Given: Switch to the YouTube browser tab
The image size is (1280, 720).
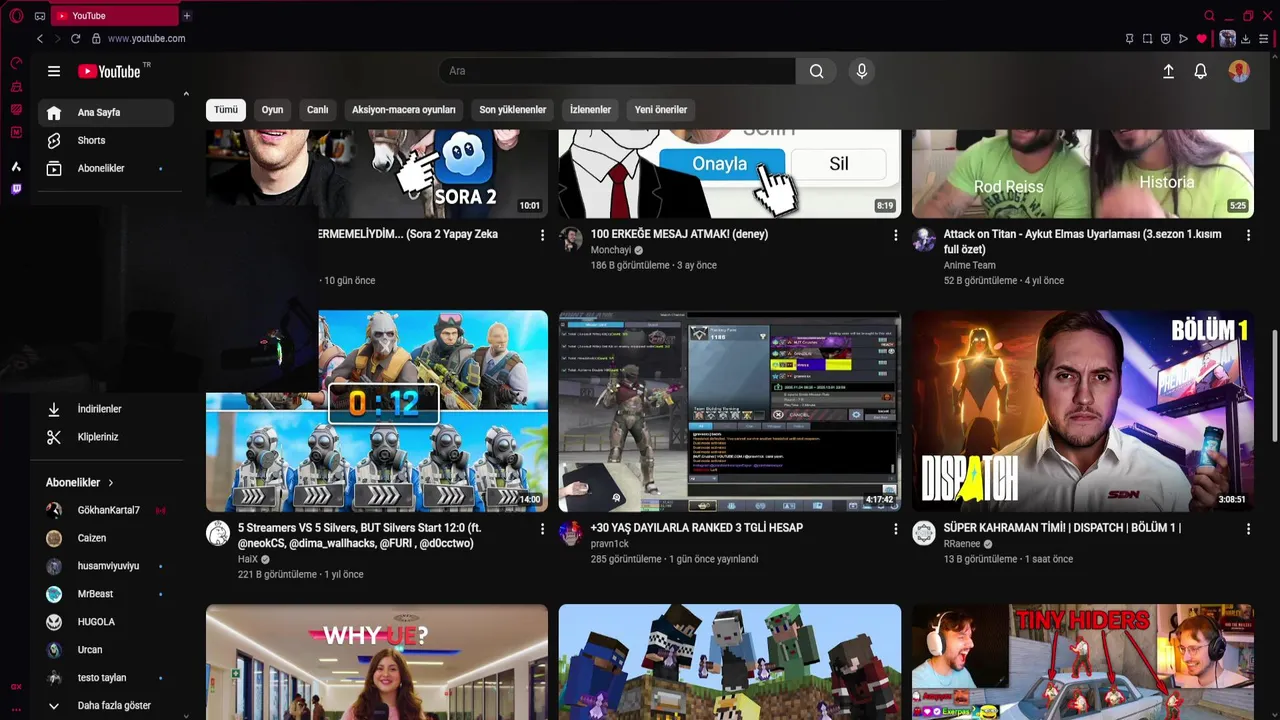Looking at the screenshot, I should [x=113, y=16].
